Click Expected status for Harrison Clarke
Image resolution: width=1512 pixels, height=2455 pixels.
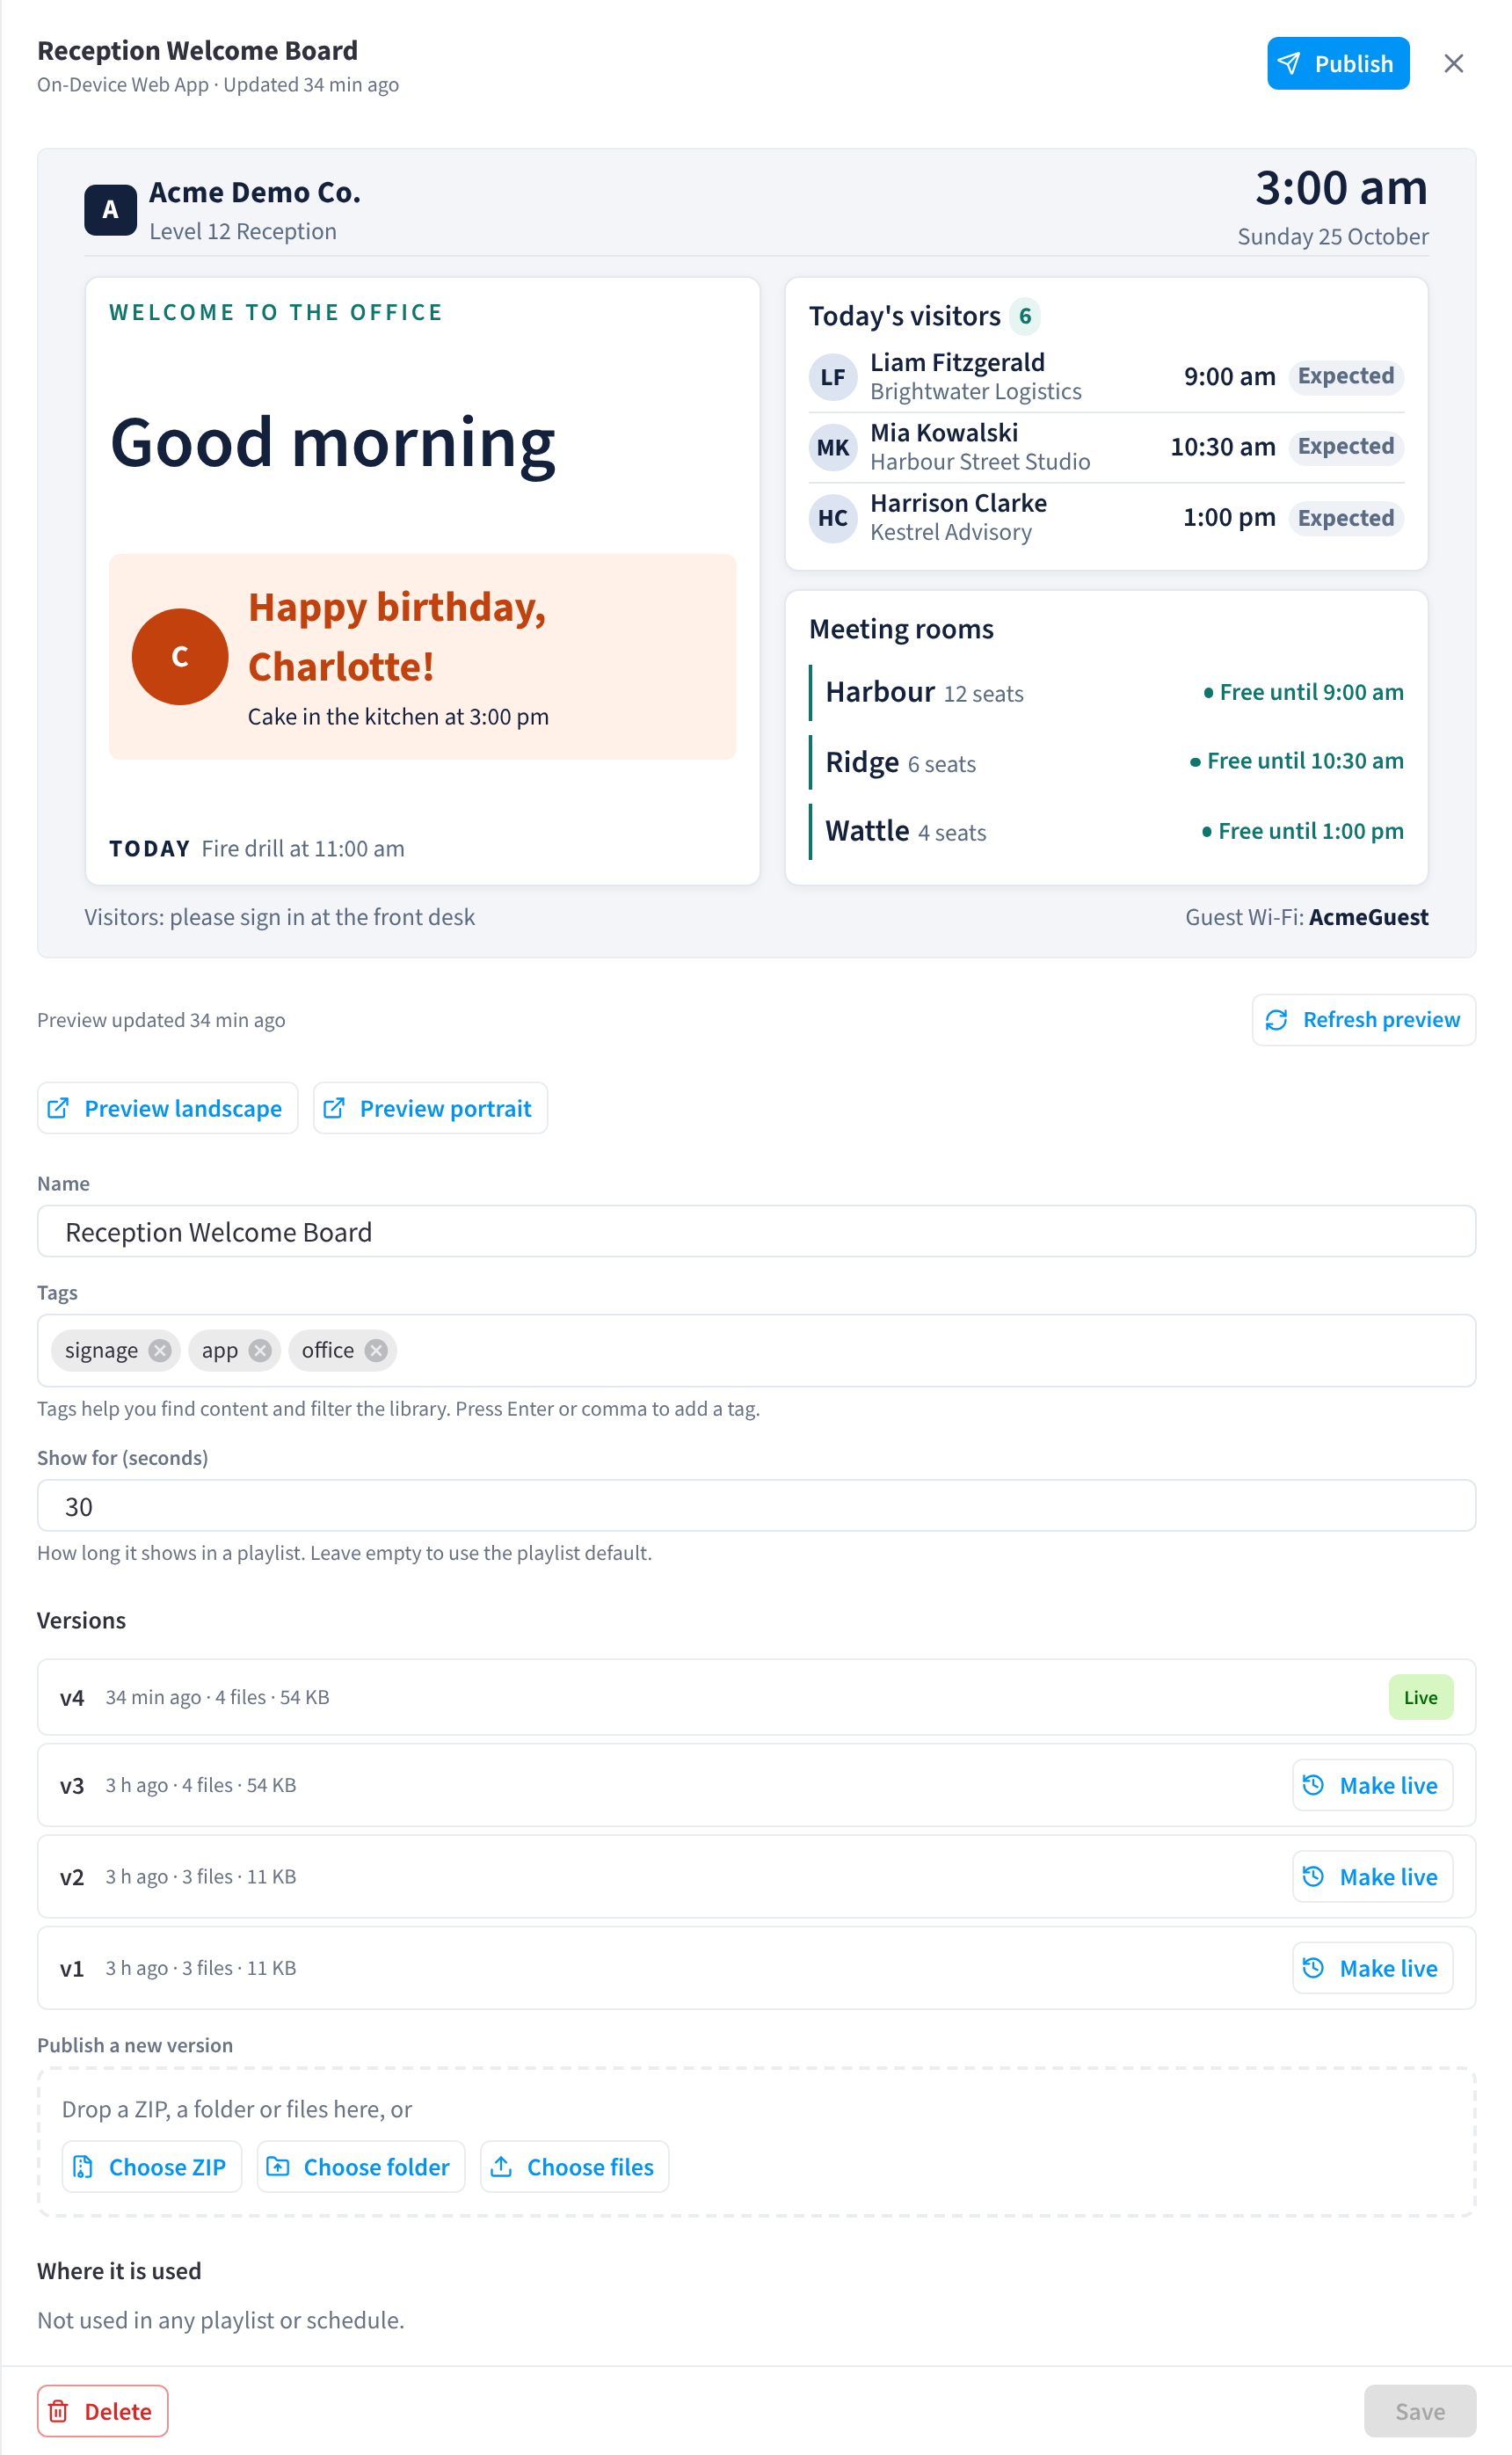point(1345,518)
